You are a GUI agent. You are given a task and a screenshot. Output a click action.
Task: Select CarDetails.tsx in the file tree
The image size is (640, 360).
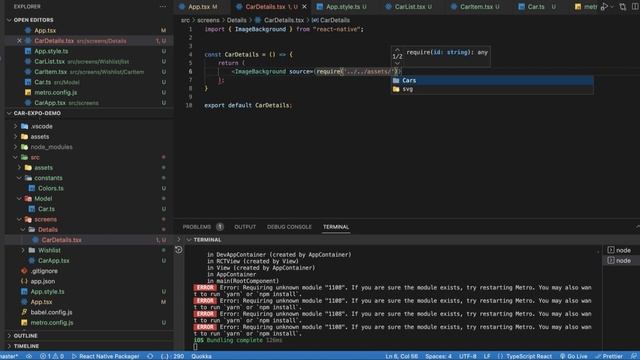coord(61,240)
